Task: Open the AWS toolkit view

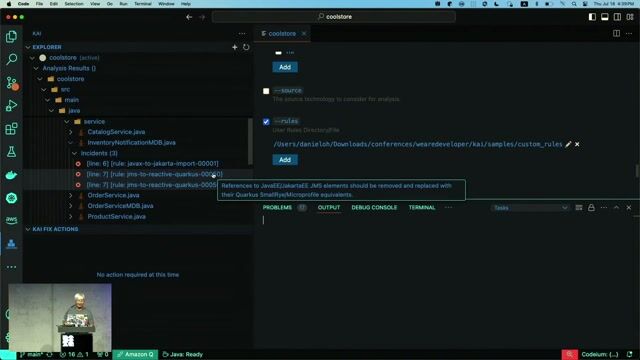Action: click(x=11, y=220)
